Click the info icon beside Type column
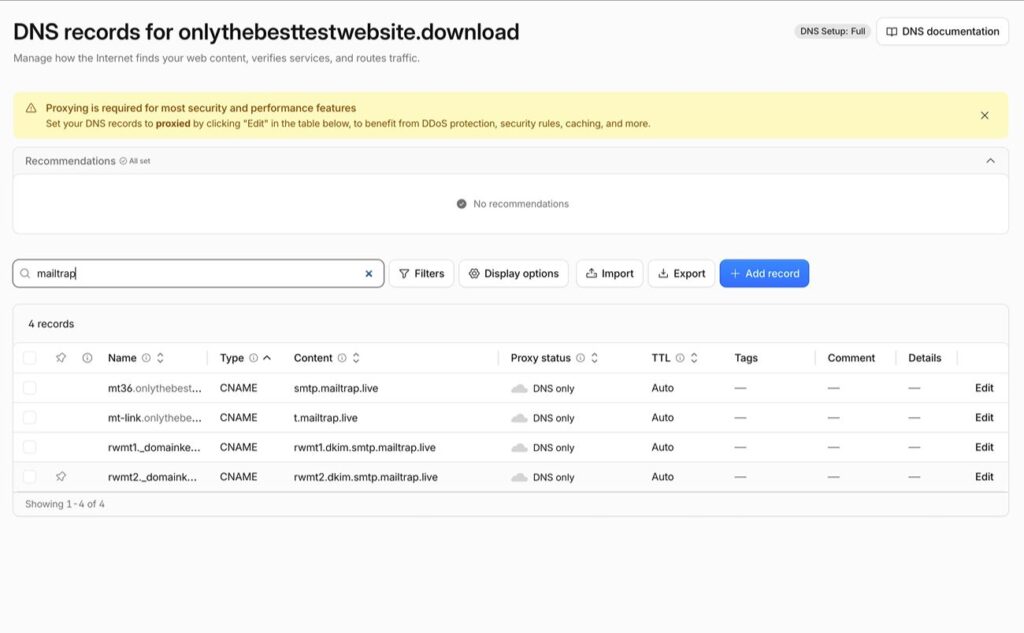 [x=253, y=358]
